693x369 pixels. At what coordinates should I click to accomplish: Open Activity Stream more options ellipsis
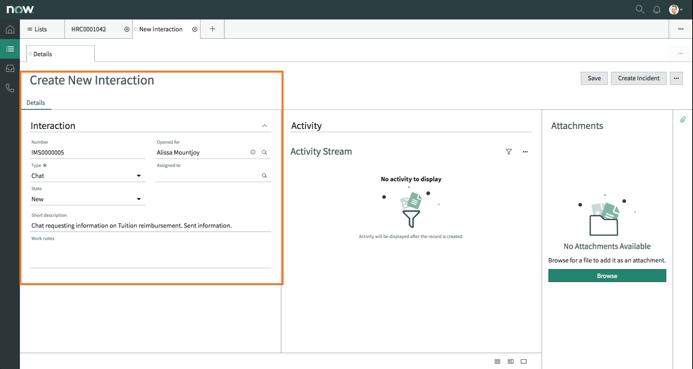525,152
